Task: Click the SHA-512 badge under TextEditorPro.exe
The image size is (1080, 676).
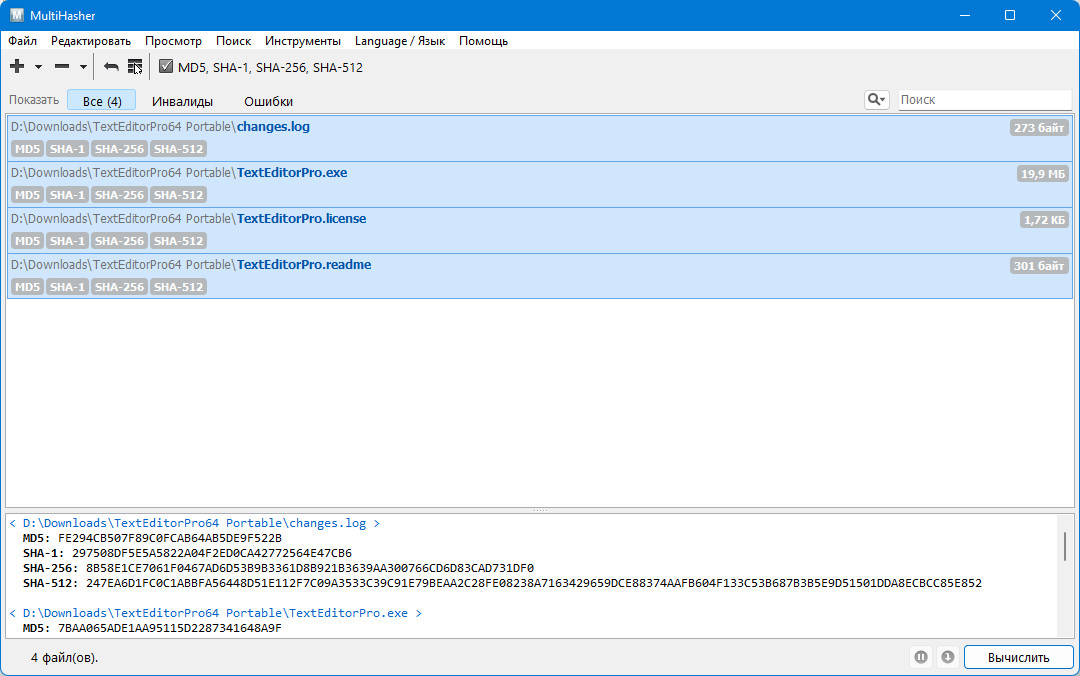Action: 178,195
